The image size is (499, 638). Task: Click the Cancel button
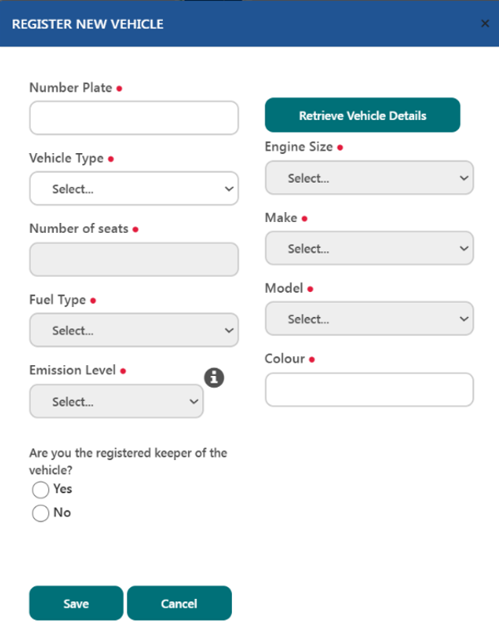pos(179,603)
